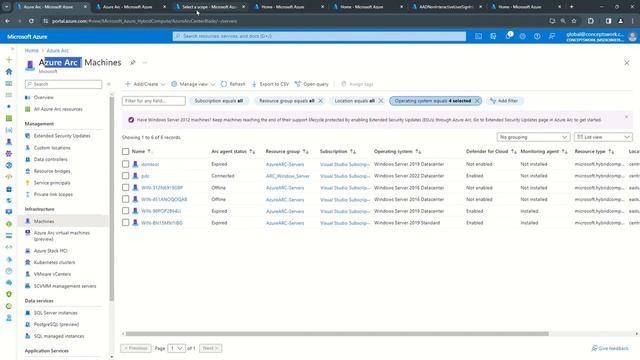Toggle the select-all checkbox in table header
Screen dimensions: 640x360
pos(125,151)
